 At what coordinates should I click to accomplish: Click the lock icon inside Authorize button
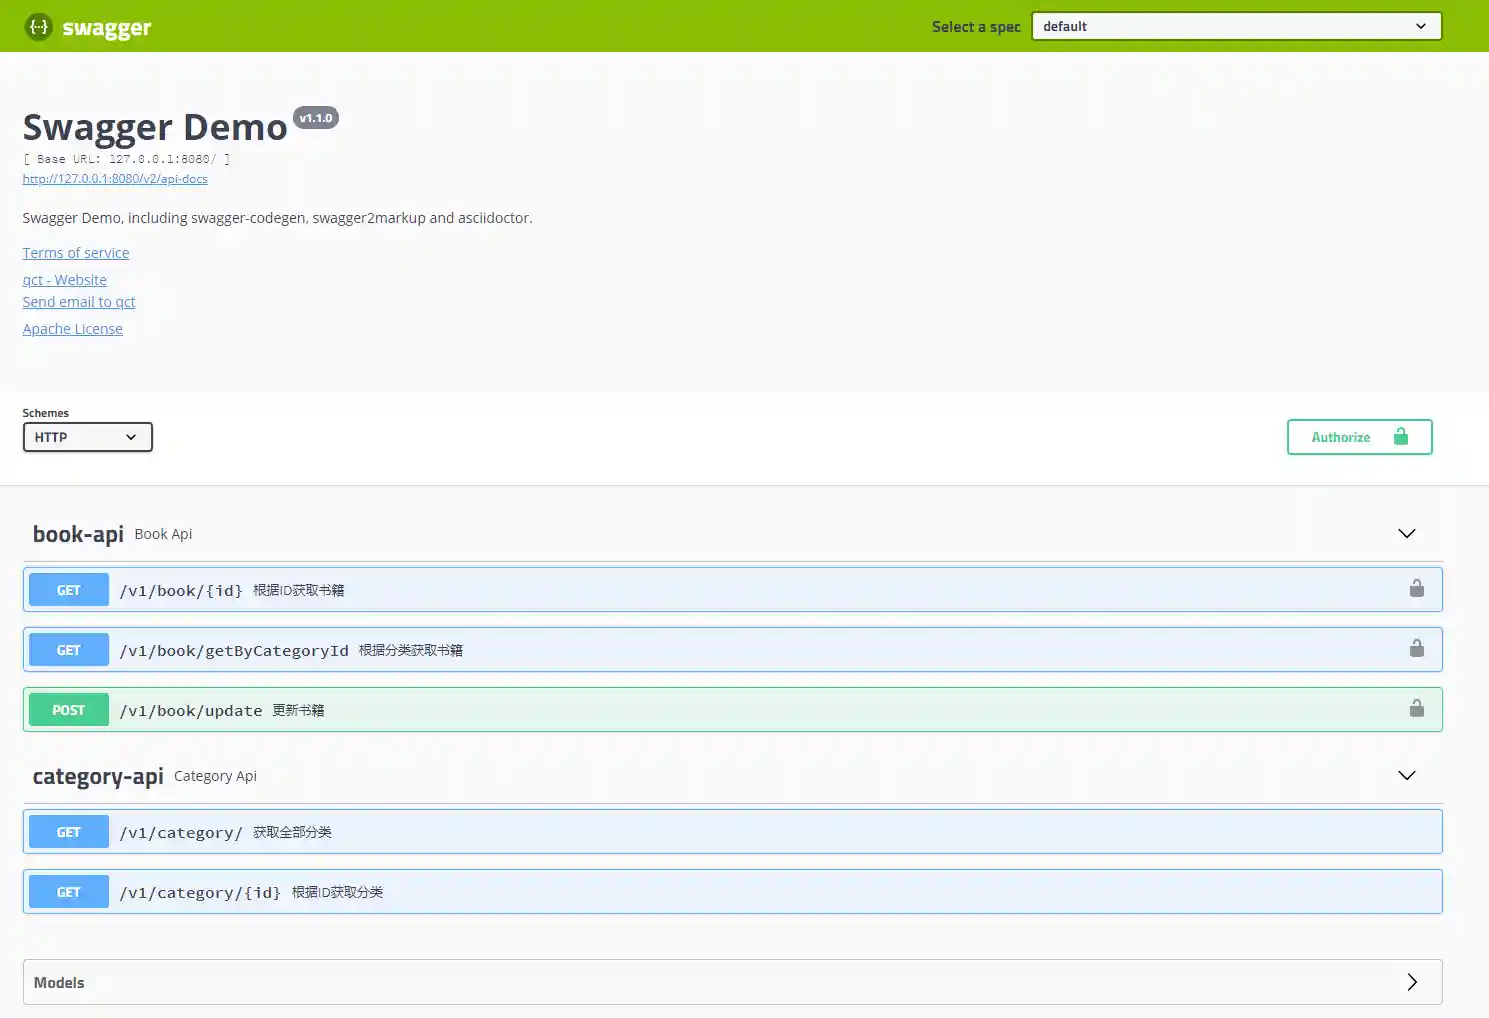1400,436
